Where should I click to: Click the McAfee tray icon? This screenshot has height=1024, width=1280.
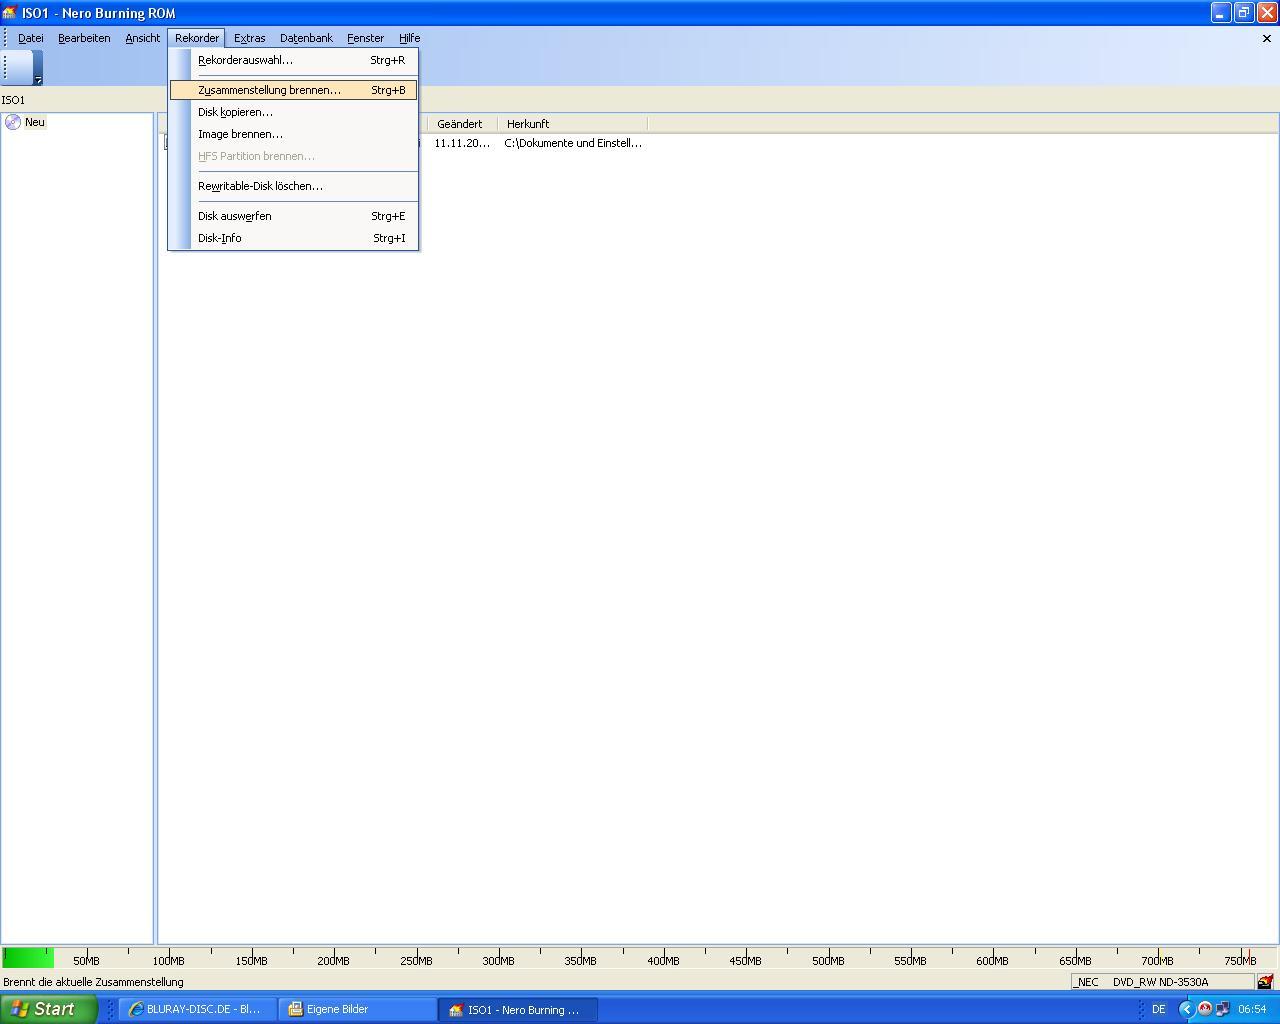[x=1205, y=1009]
